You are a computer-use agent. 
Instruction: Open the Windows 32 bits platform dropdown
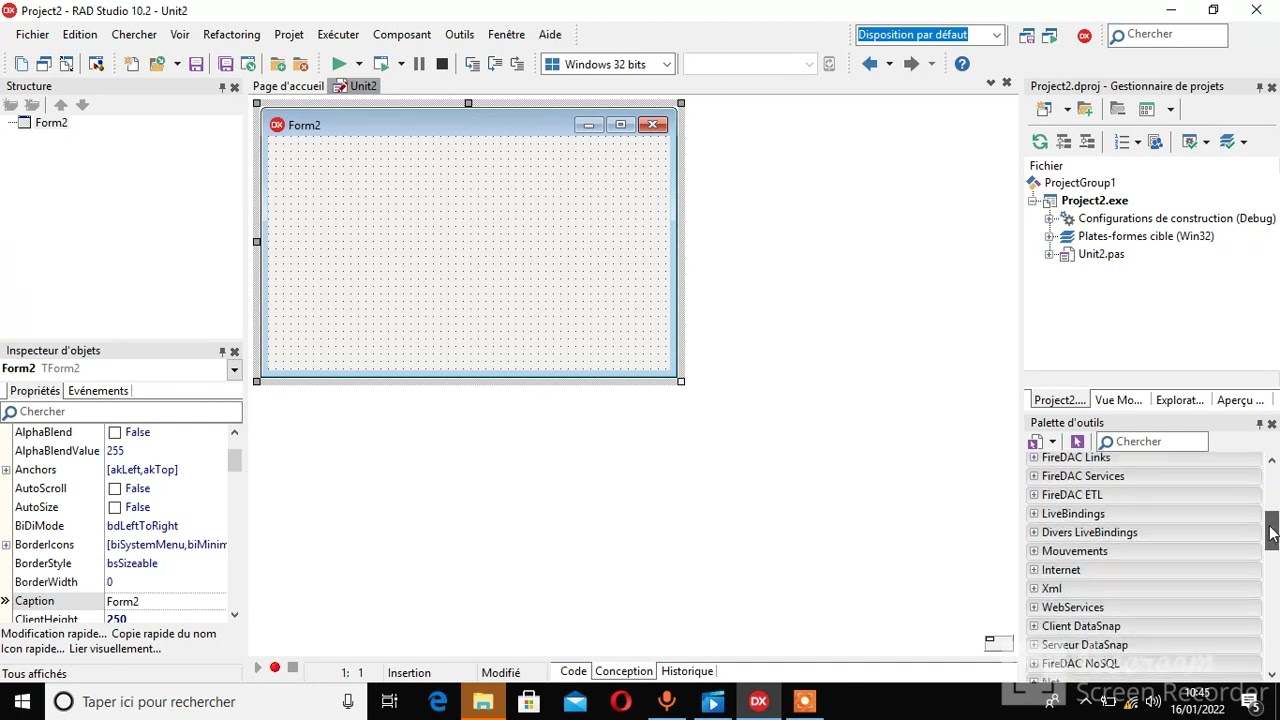pyautogui.click(x=666, y=65)
